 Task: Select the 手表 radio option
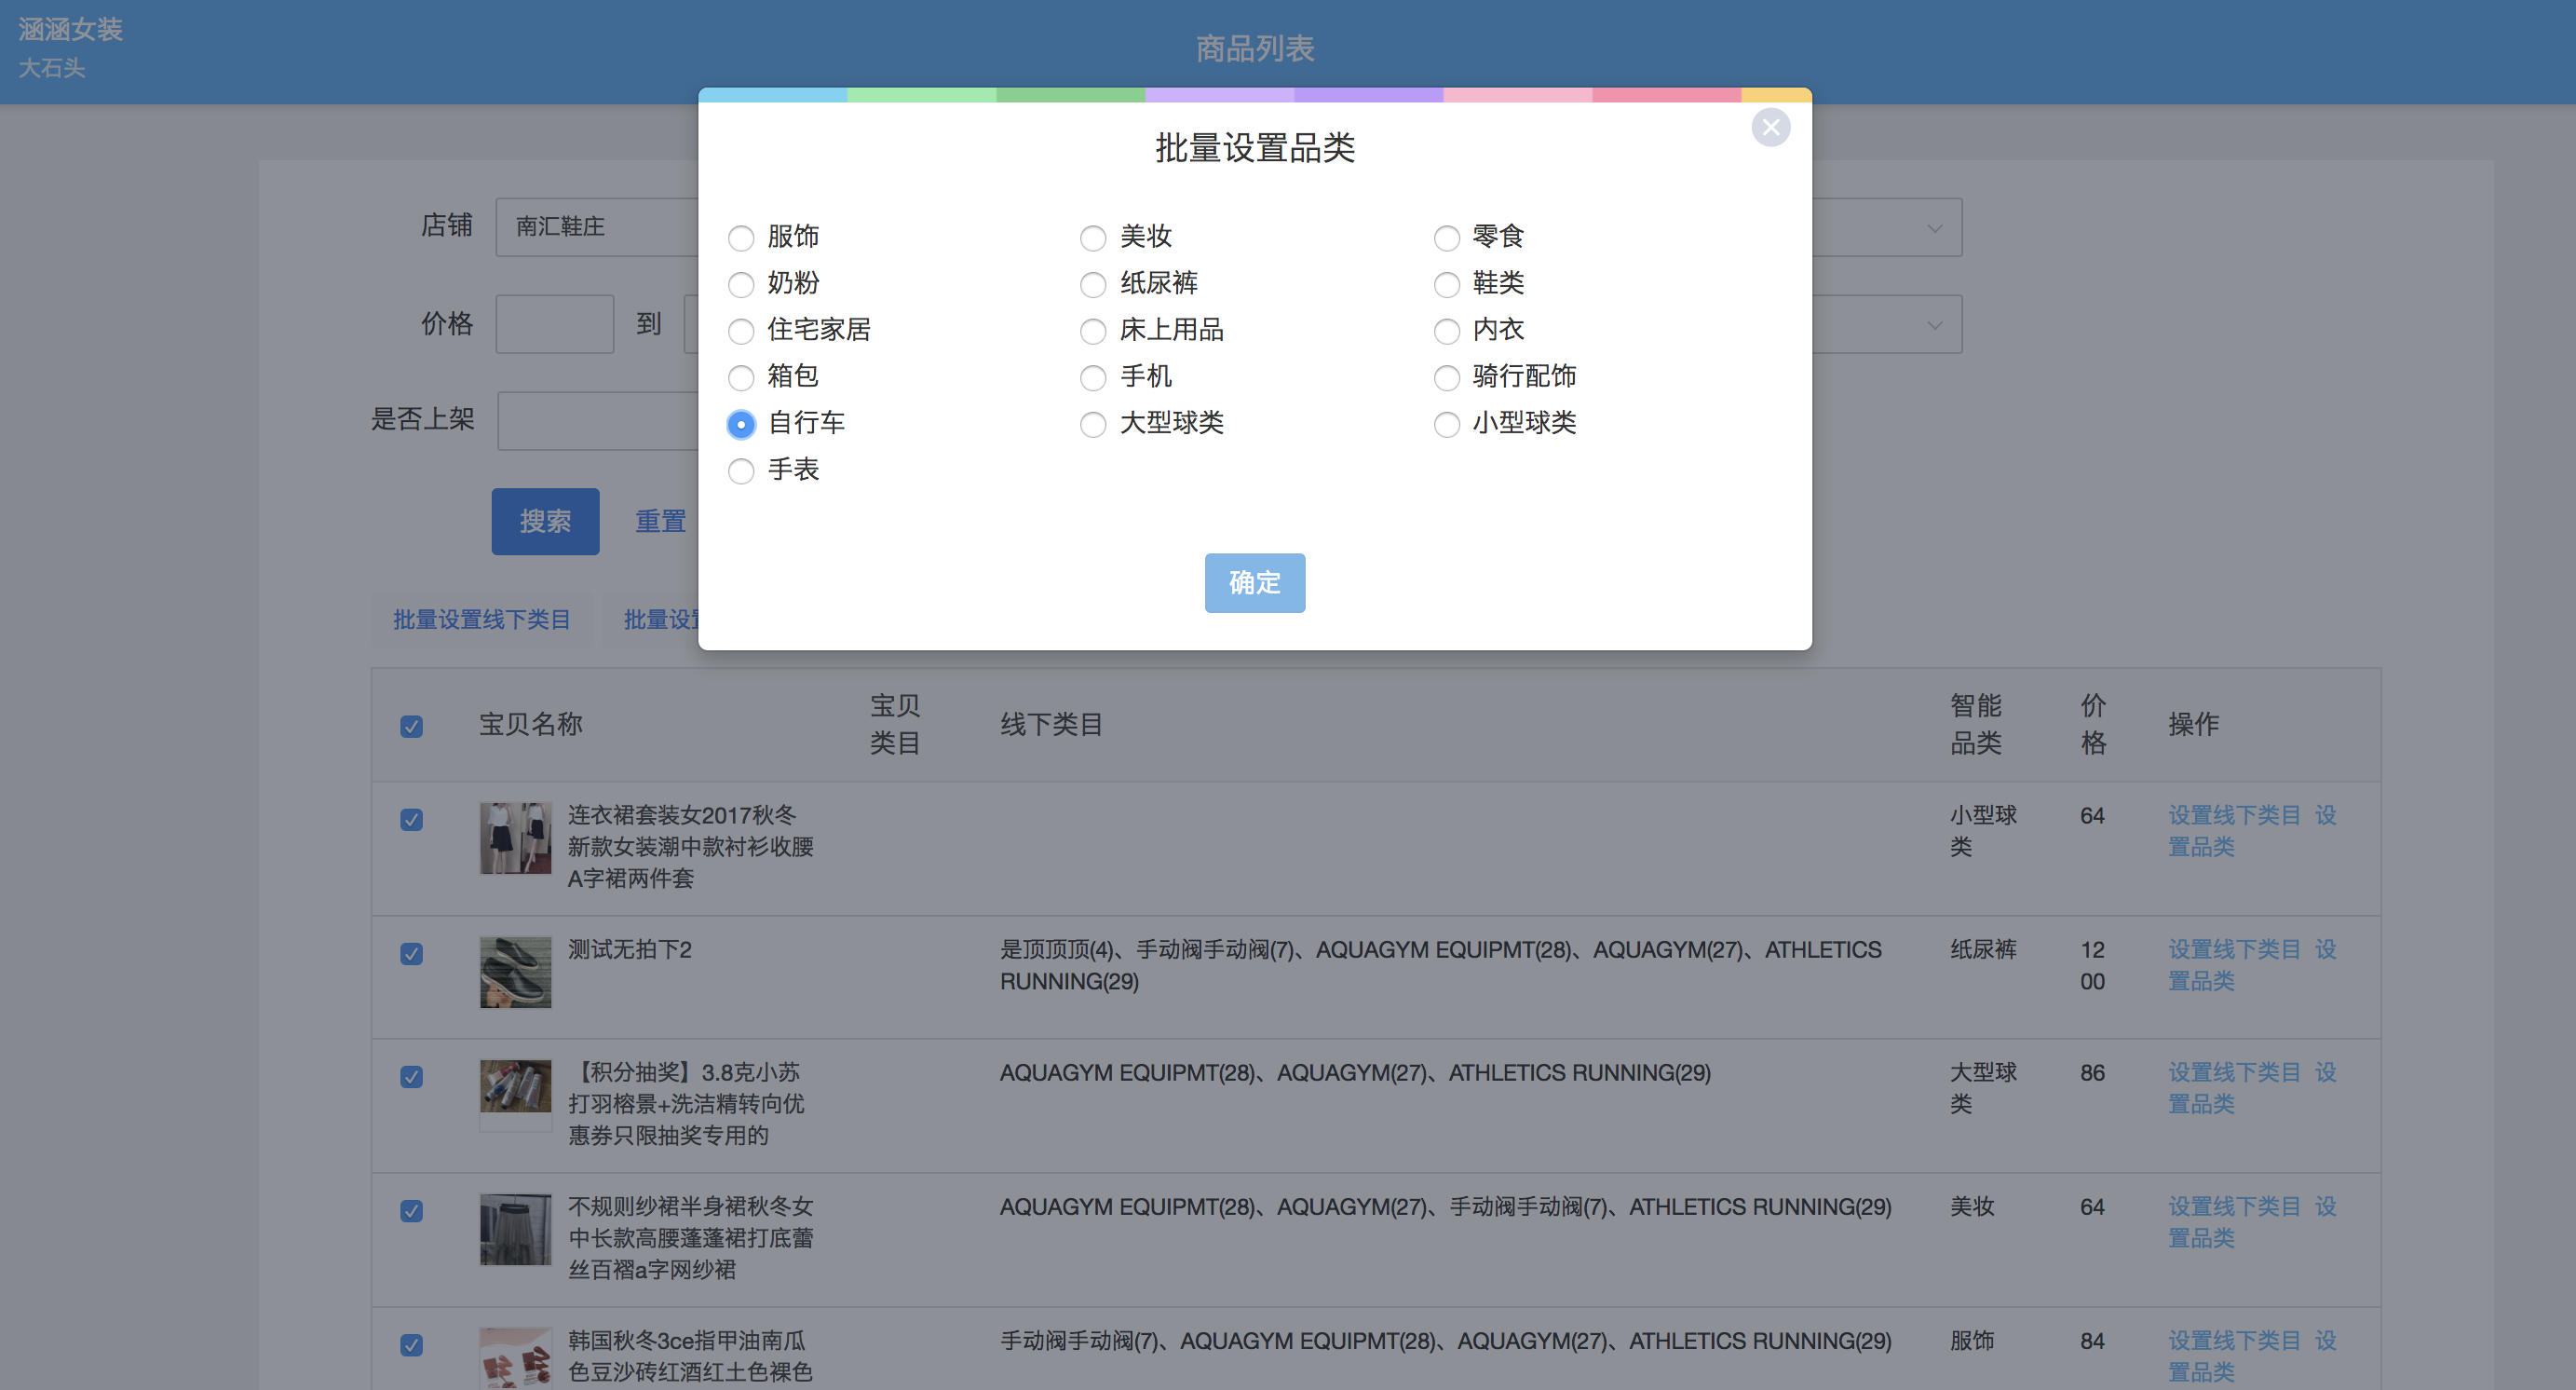pyautogui.click(x=741, y=471)
